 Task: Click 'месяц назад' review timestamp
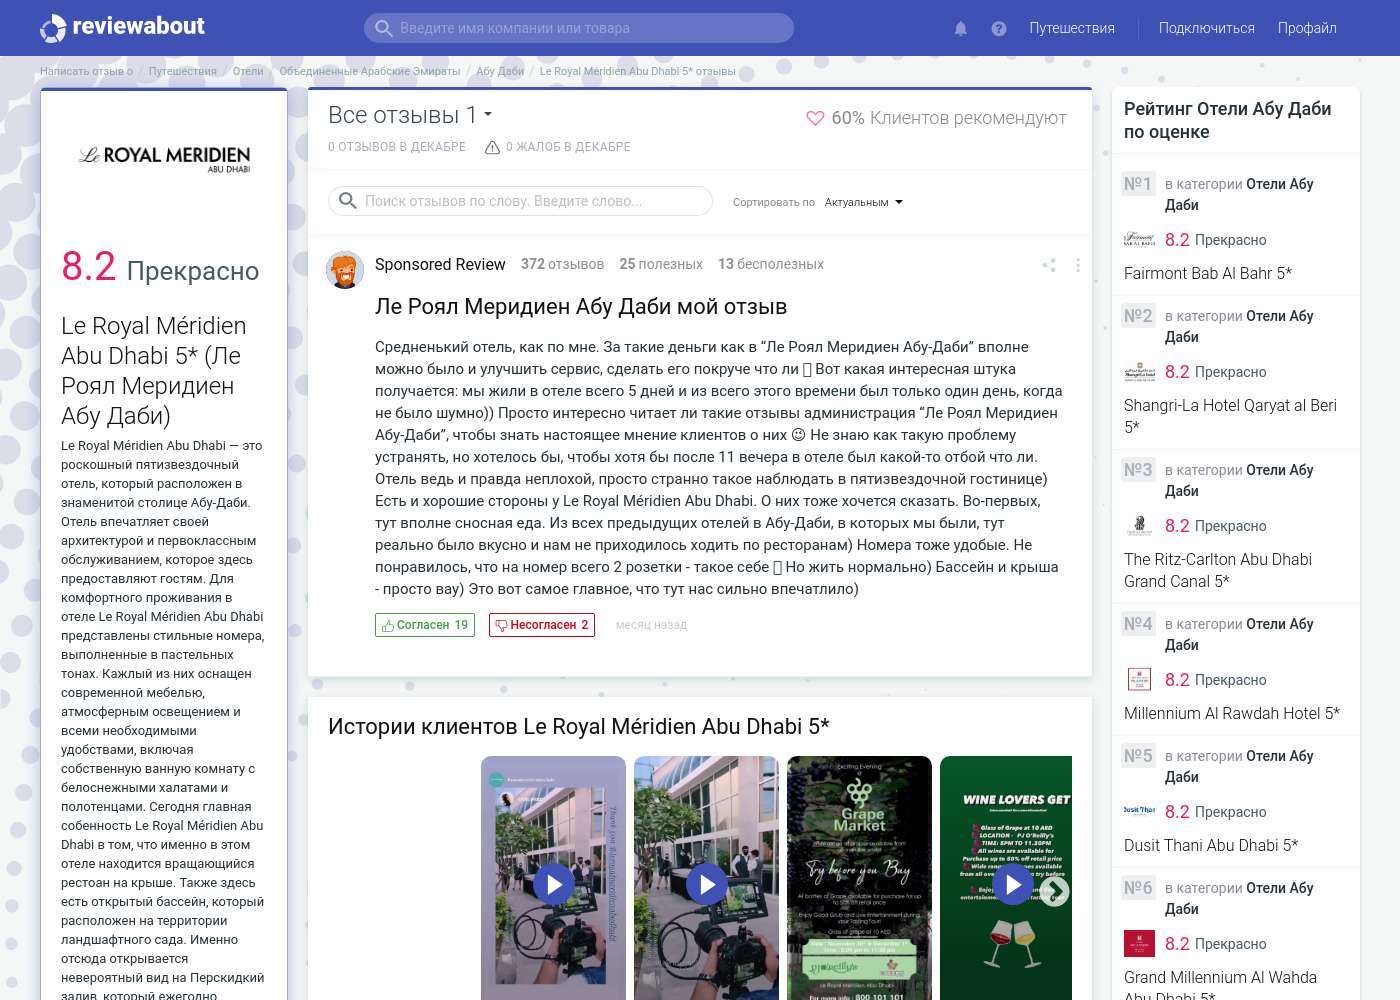tap(651, 625)
